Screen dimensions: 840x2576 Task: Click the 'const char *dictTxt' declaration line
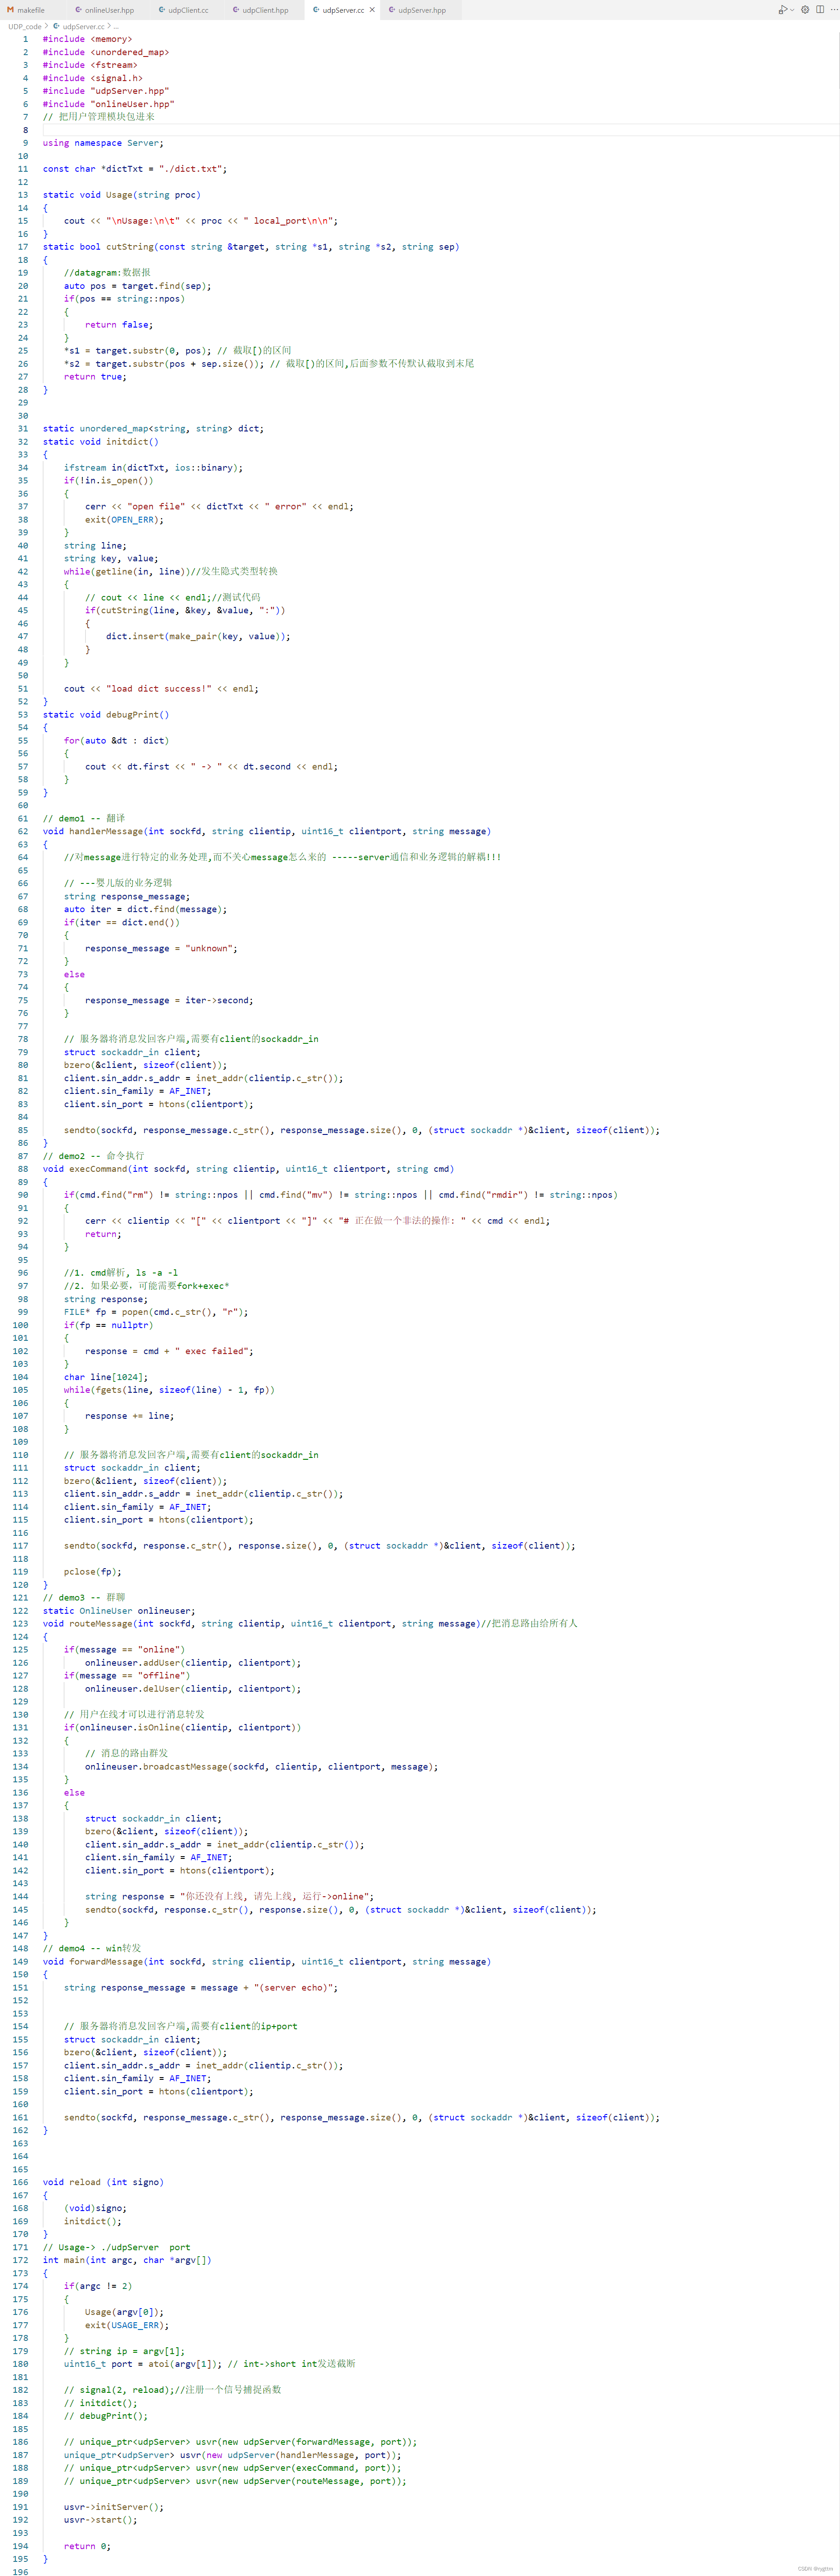click(x=135, y=169)
